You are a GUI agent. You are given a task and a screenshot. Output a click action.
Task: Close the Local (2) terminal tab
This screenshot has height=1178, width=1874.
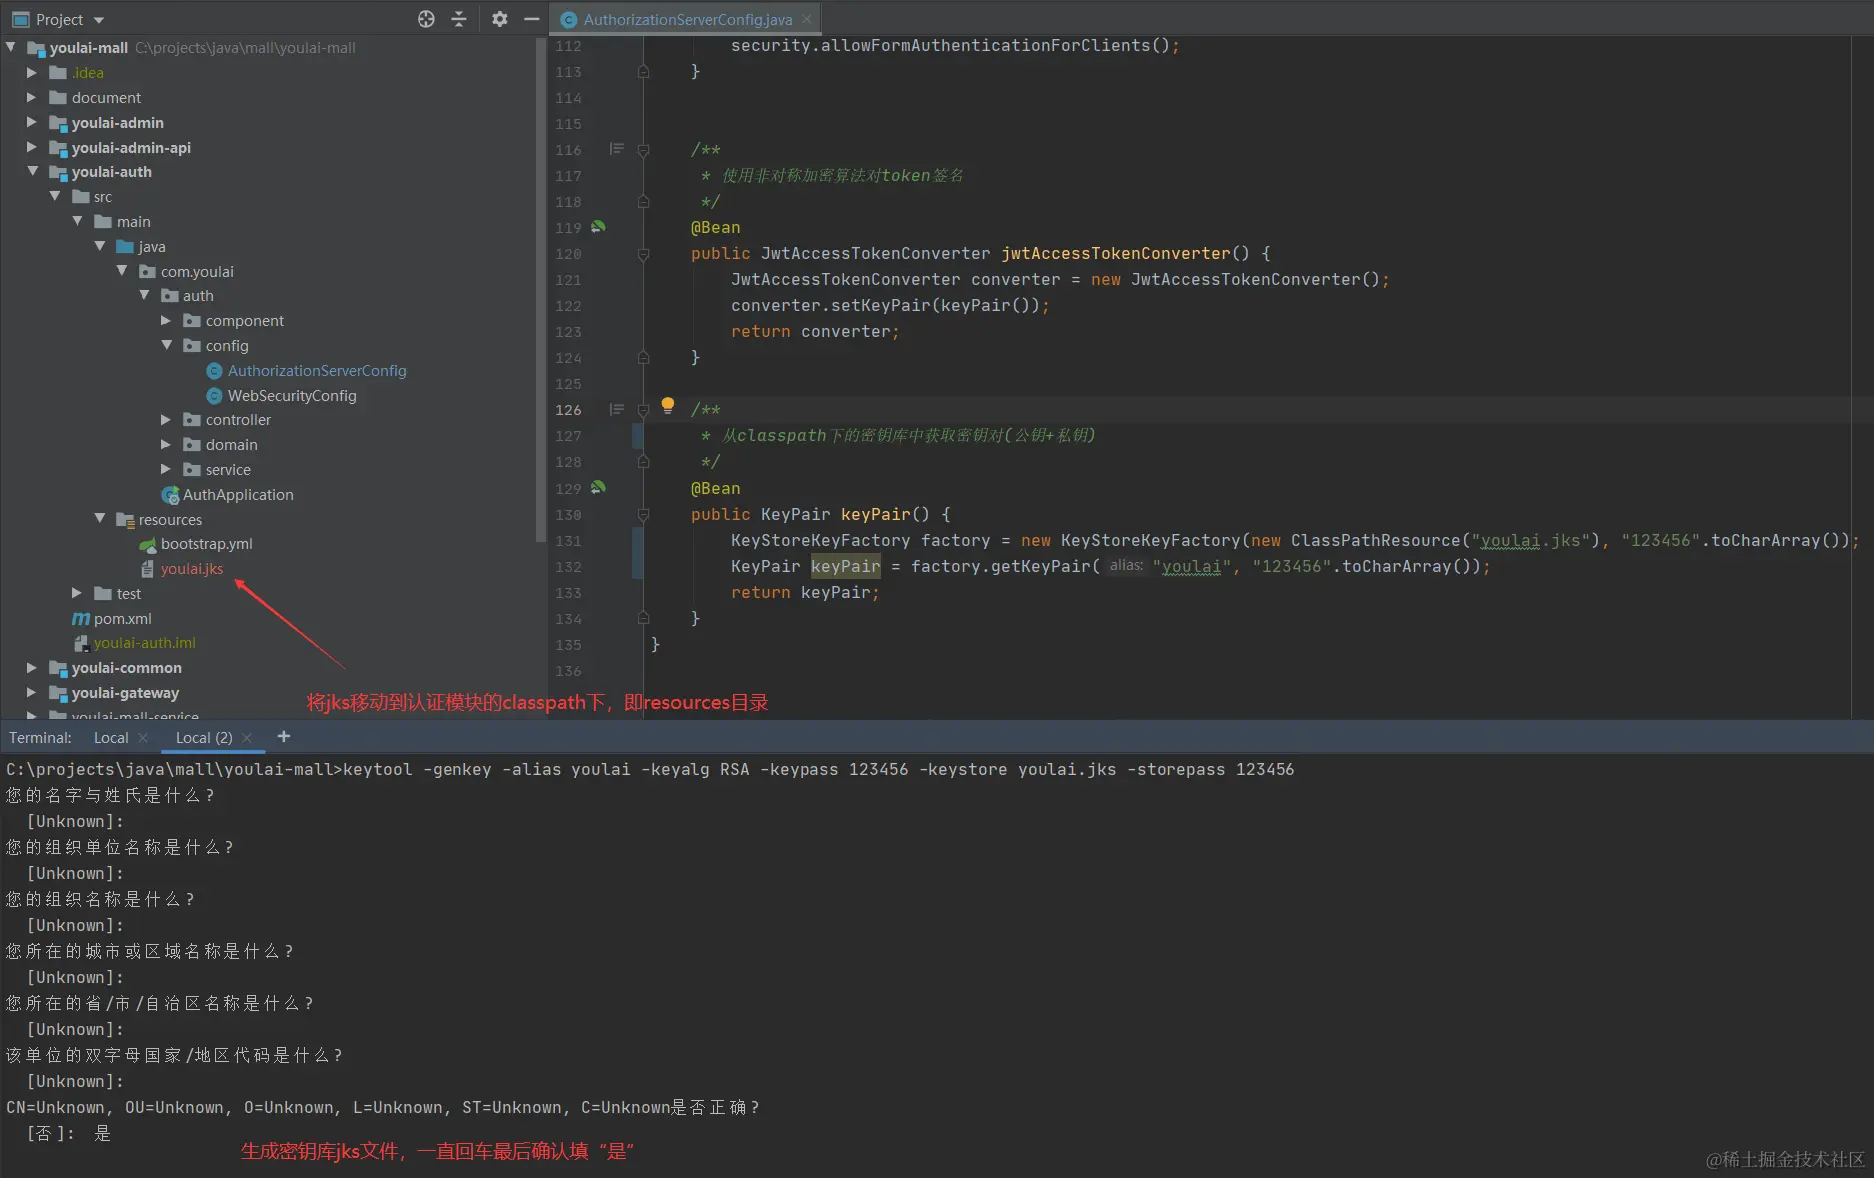point(247,738)
